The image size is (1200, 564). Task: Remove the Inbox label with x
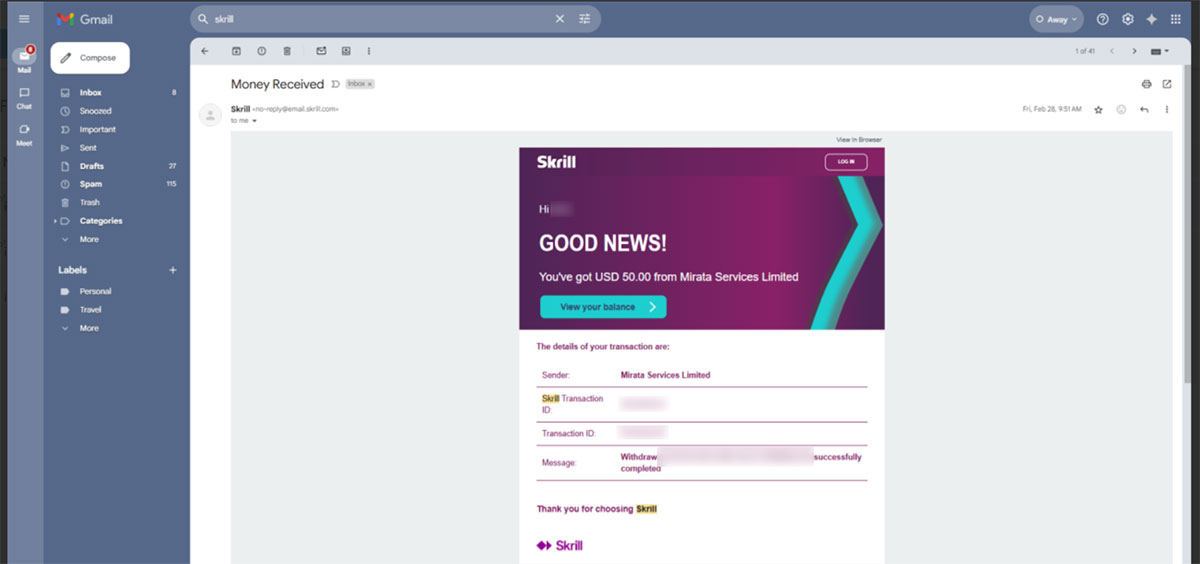370,84
